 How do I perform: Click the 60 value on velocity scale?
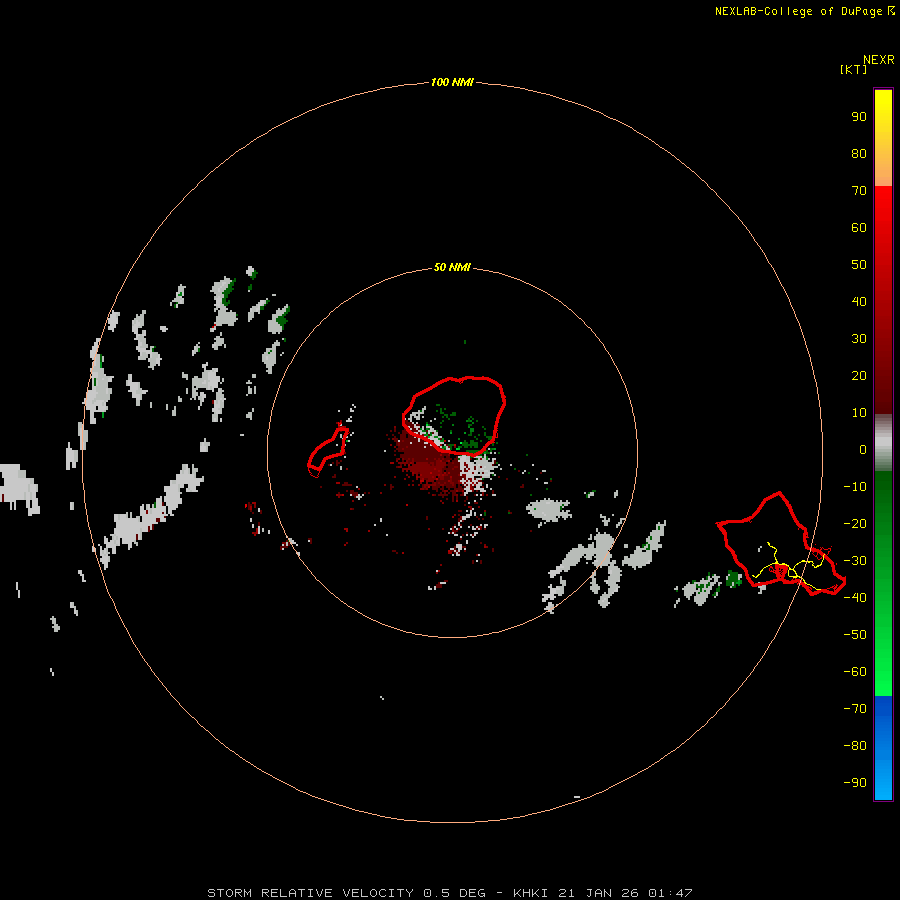[x=859, y=227]
